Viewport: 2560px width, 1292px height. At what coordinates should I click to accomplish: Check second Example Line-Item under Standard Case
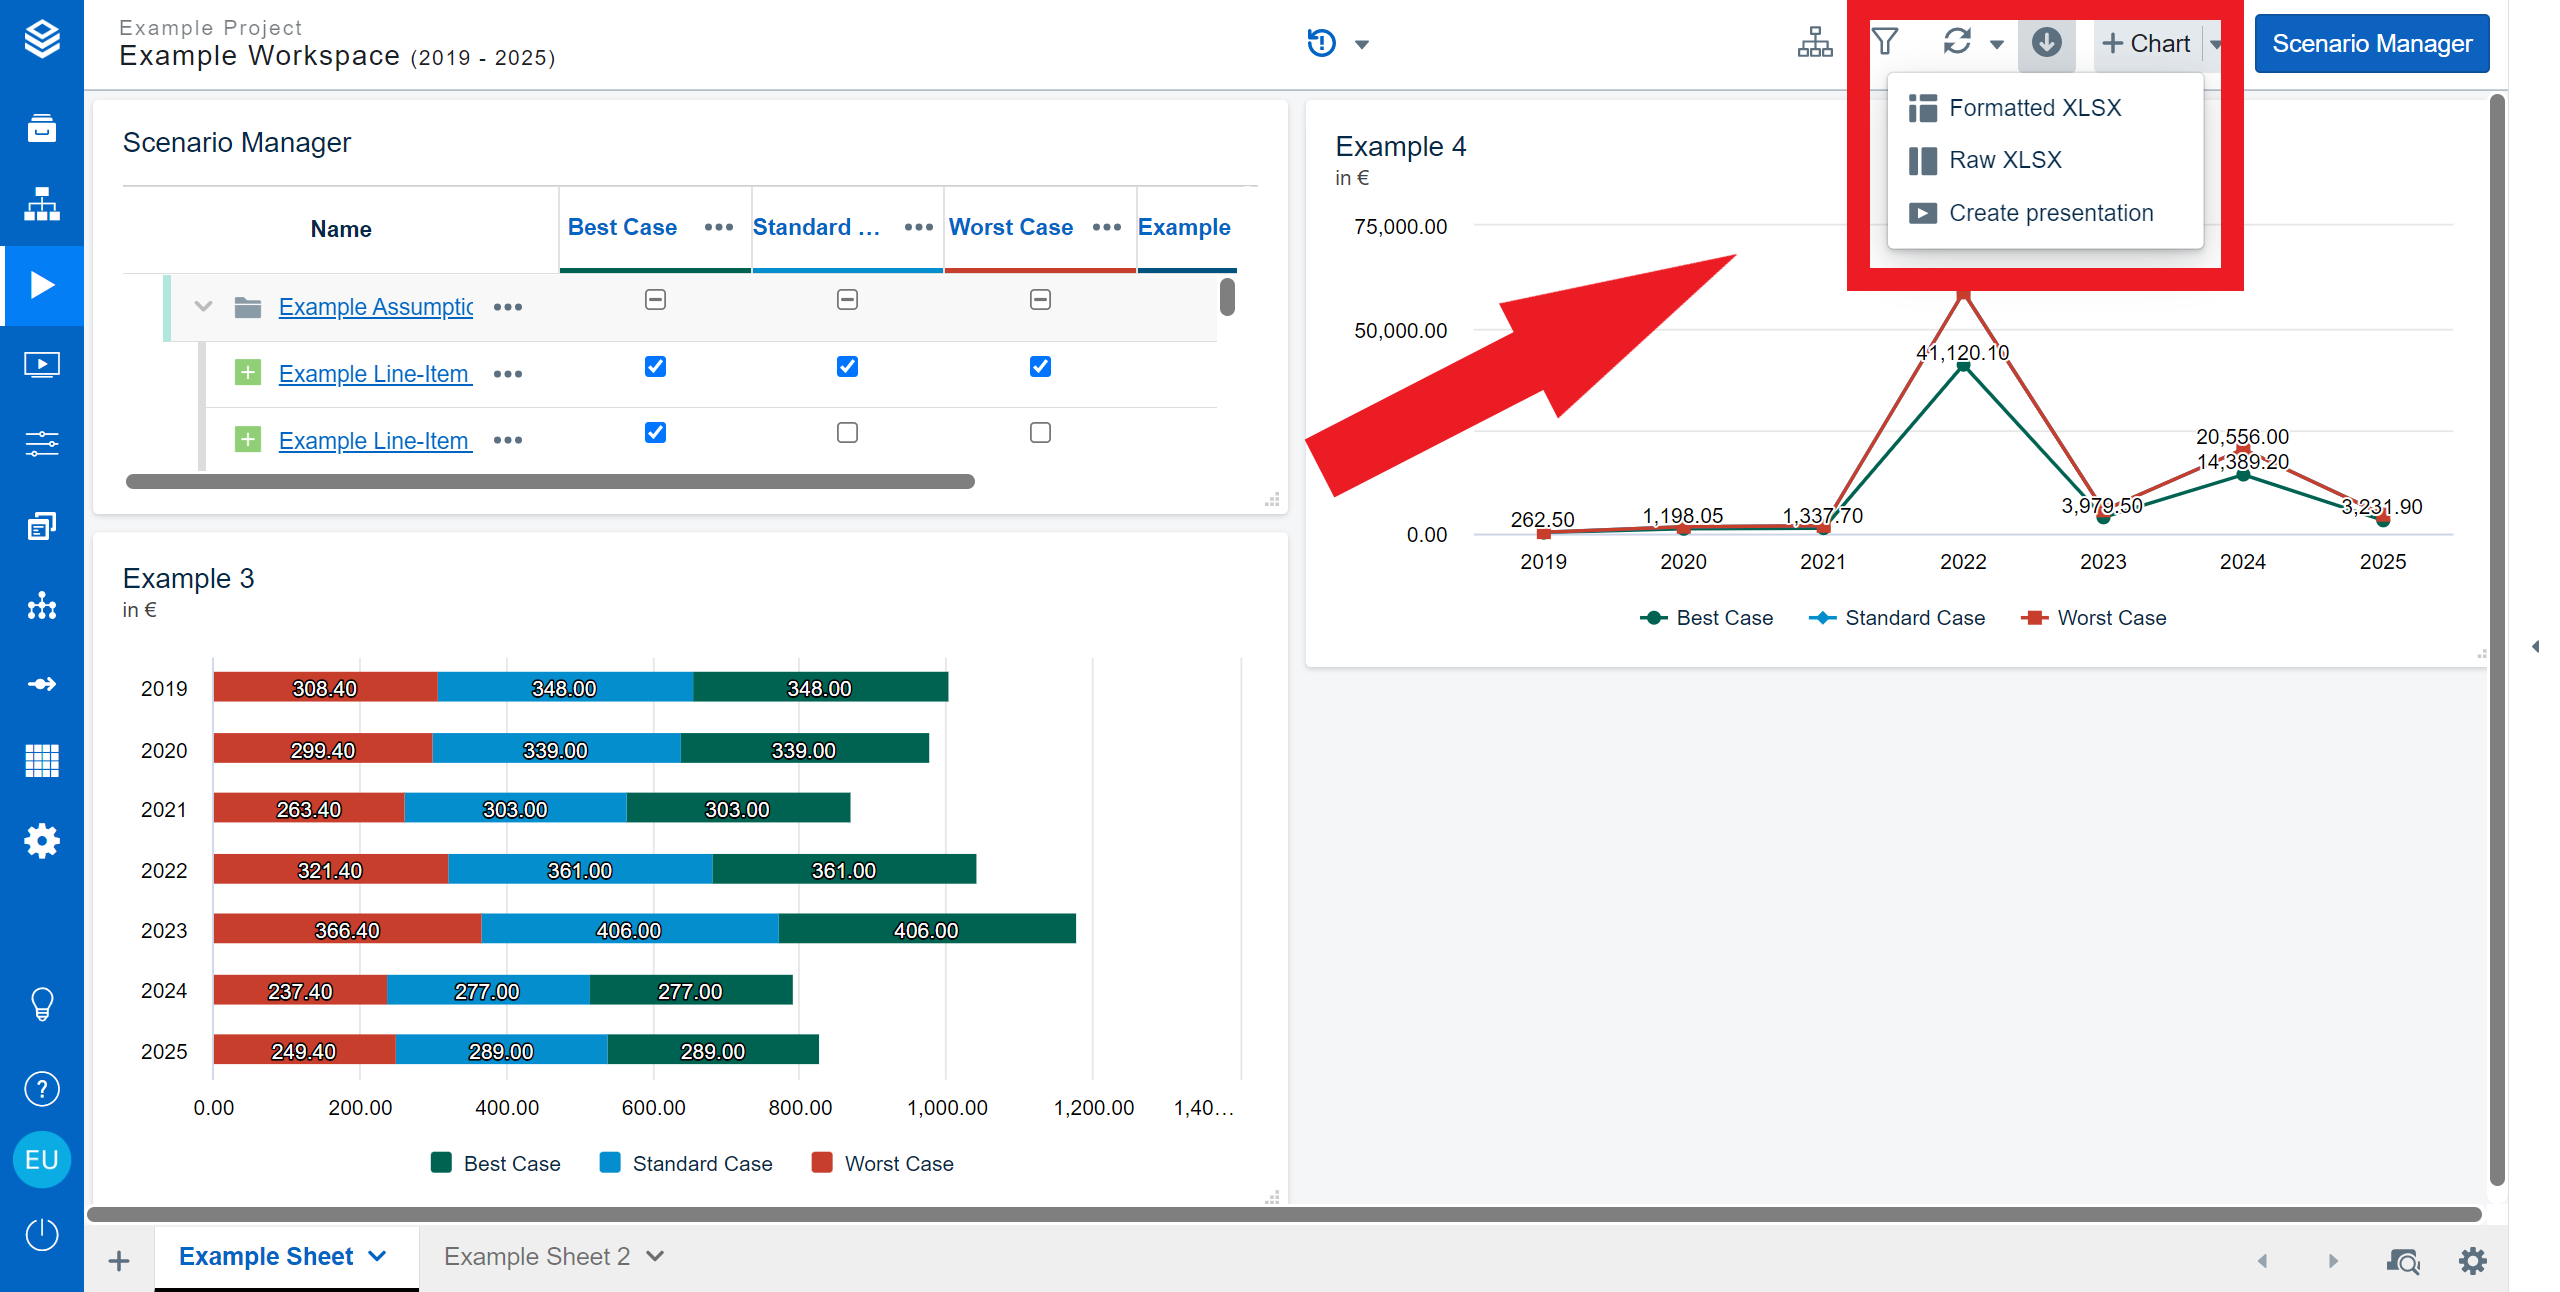pos(847,433)
